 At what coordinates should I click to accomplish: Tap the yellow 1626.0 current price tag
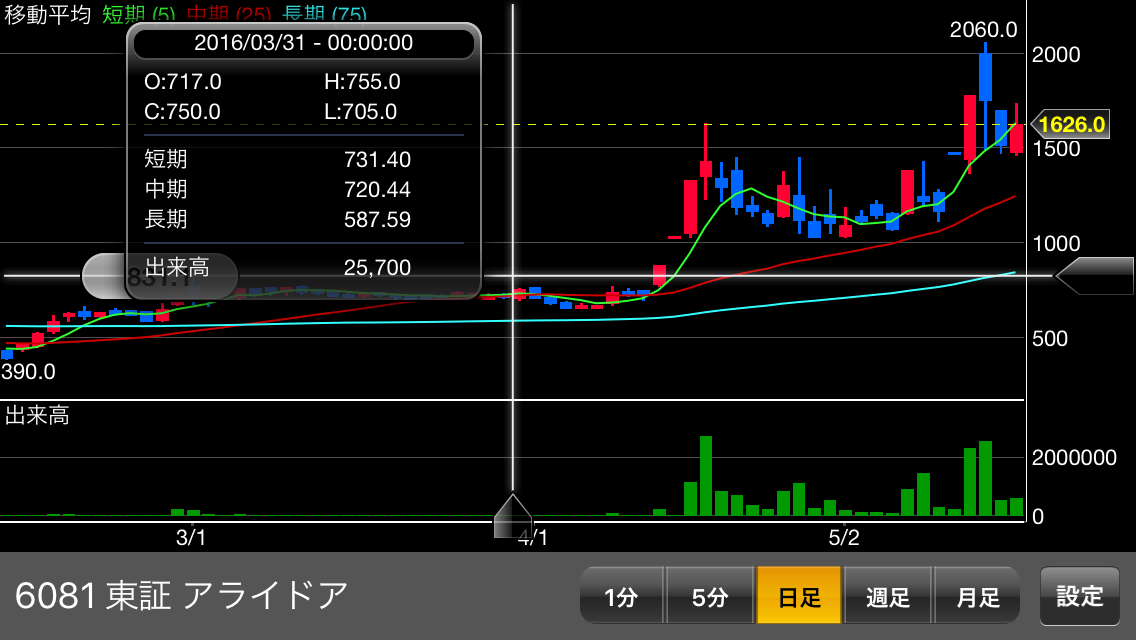click(1070, 125)
